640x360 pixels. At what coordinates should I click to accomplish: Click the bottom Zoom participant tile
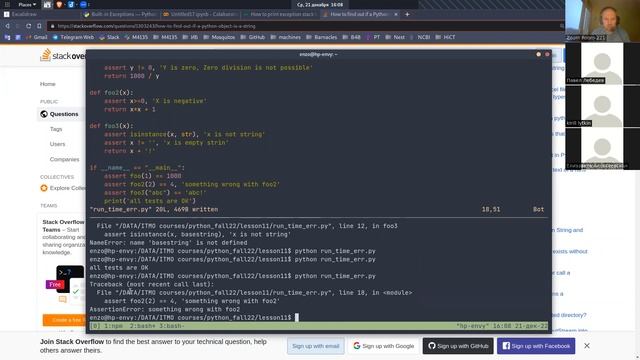[602, 148]
